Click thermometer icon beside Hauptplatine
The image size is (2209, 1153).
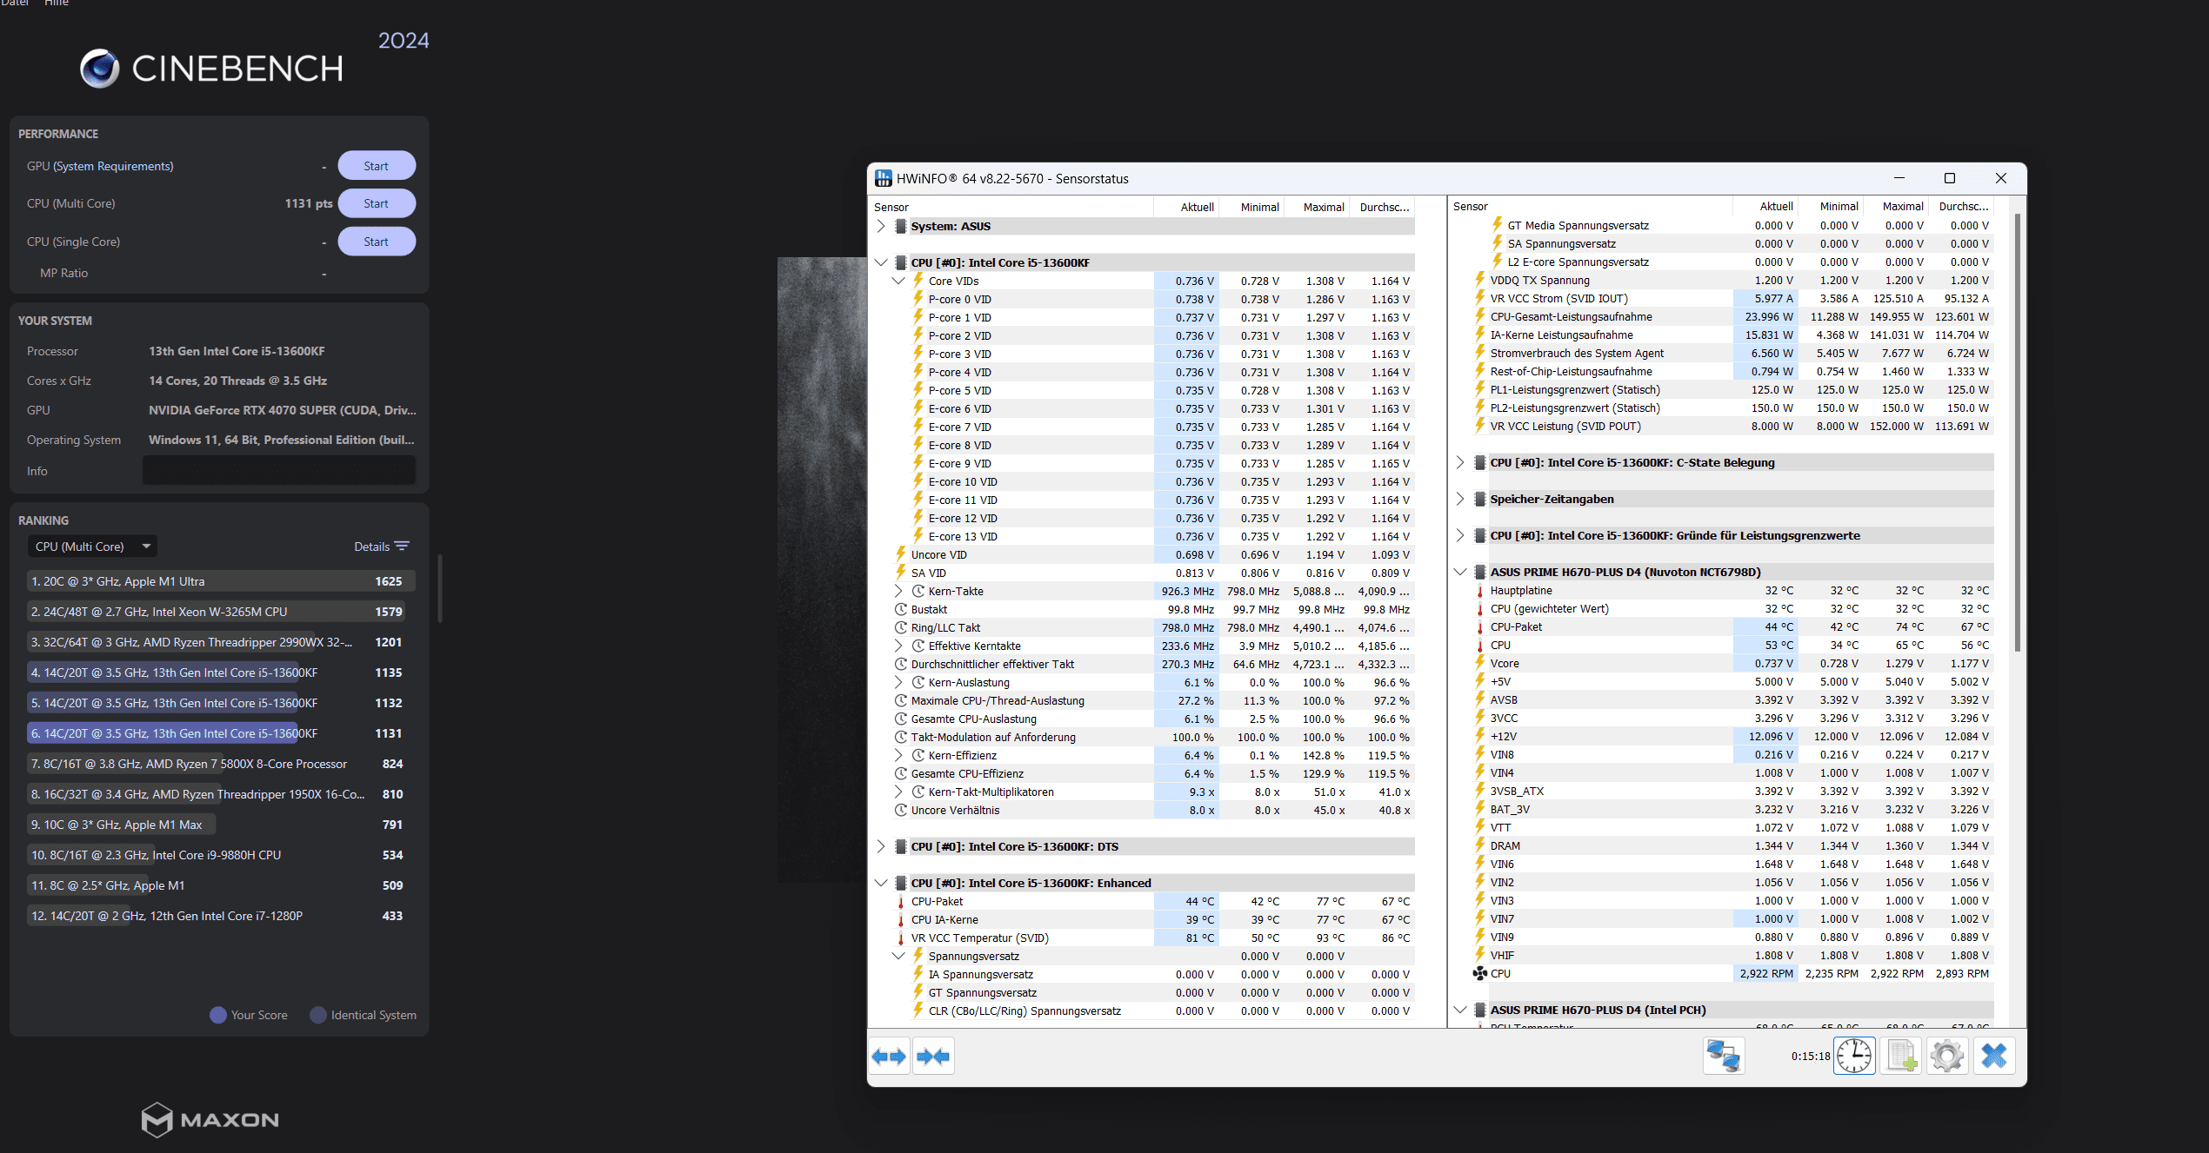coord(1480,590)
